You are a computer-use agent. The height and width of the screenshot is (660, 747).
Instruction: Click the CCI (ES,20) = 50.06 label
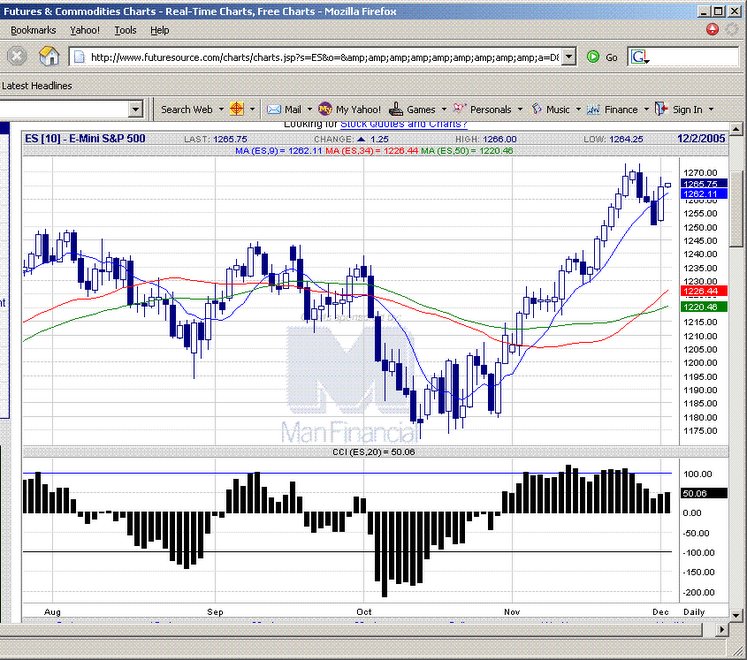click(374, 452)
